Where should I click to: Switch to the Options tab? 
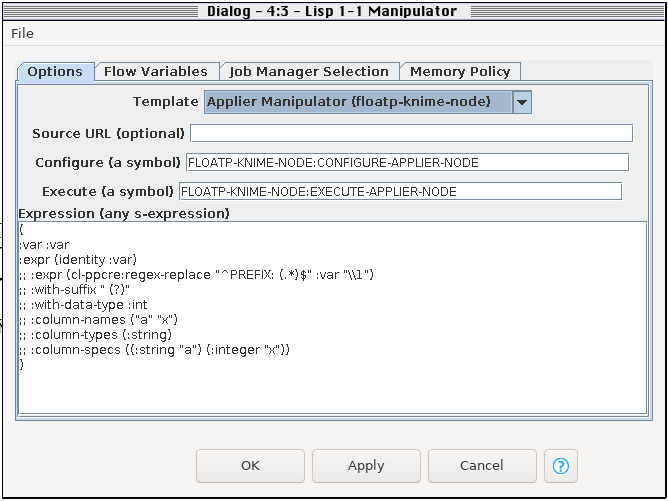pyautogui.click(x=55, y=72)
